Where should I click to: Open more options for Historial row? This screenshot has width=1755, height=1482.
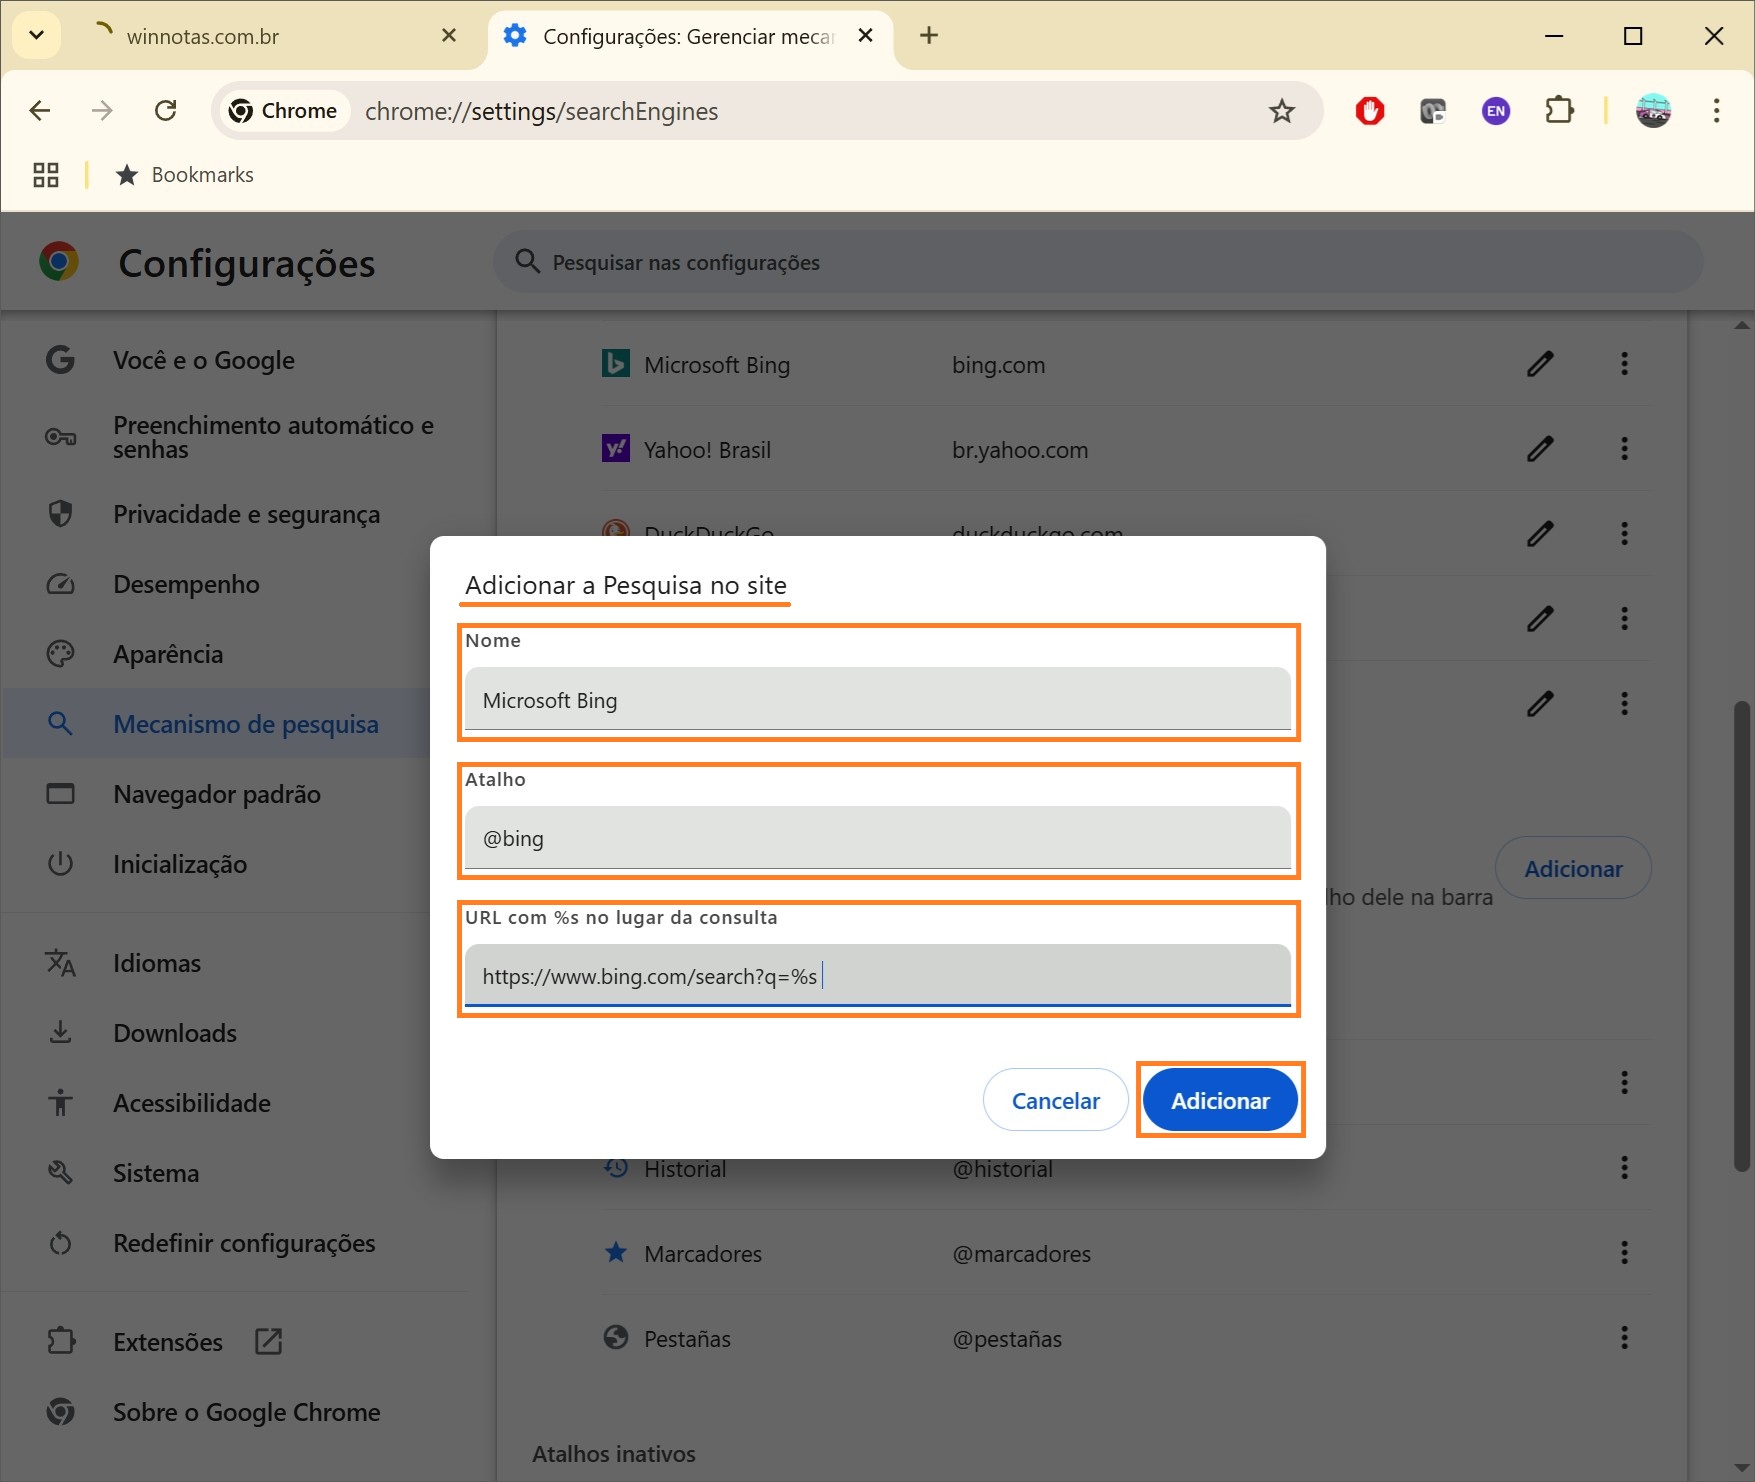tap(1624, 1168)
